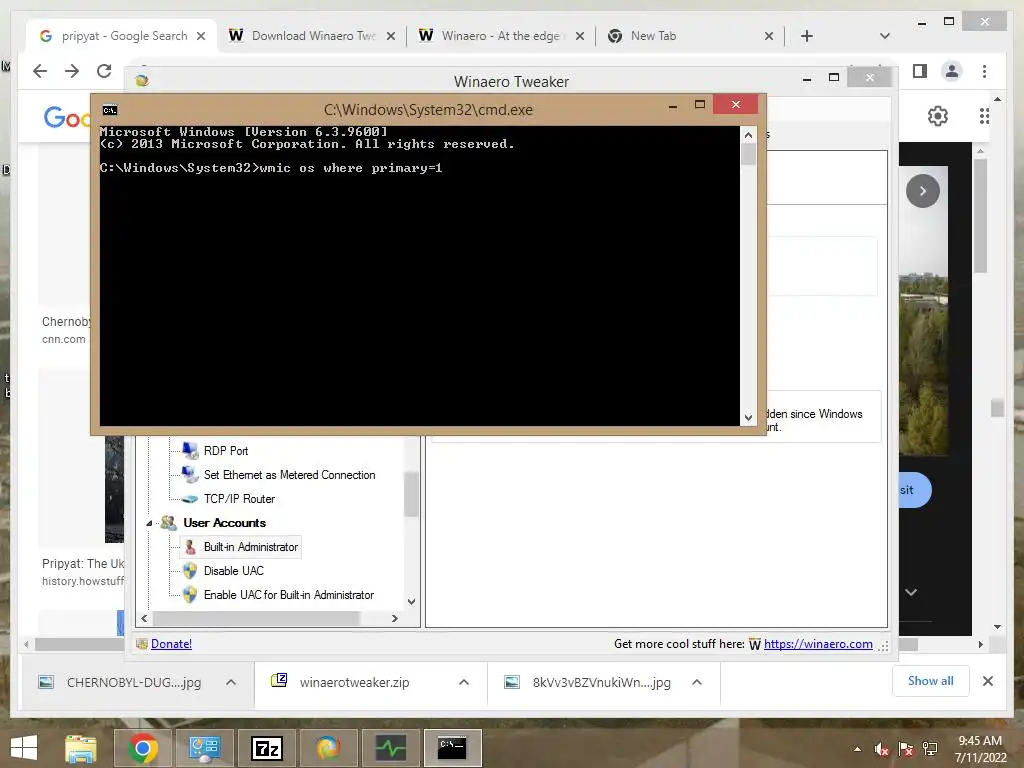The height and width of the screenshot is (768, 1024).
Task: Reload the page in Chrome
Action: tap(104, 71)
